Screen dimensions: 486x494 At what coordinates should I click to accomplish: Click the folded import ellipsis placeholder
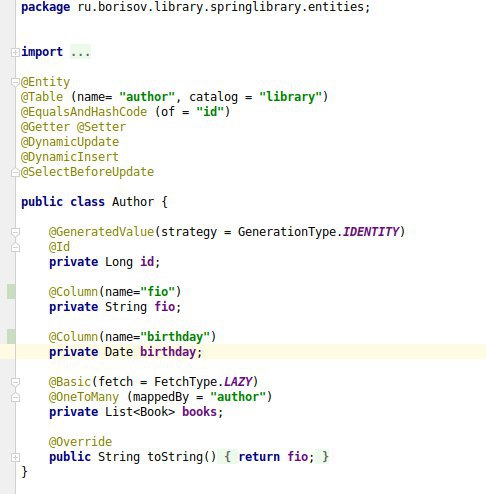[80, 52]
